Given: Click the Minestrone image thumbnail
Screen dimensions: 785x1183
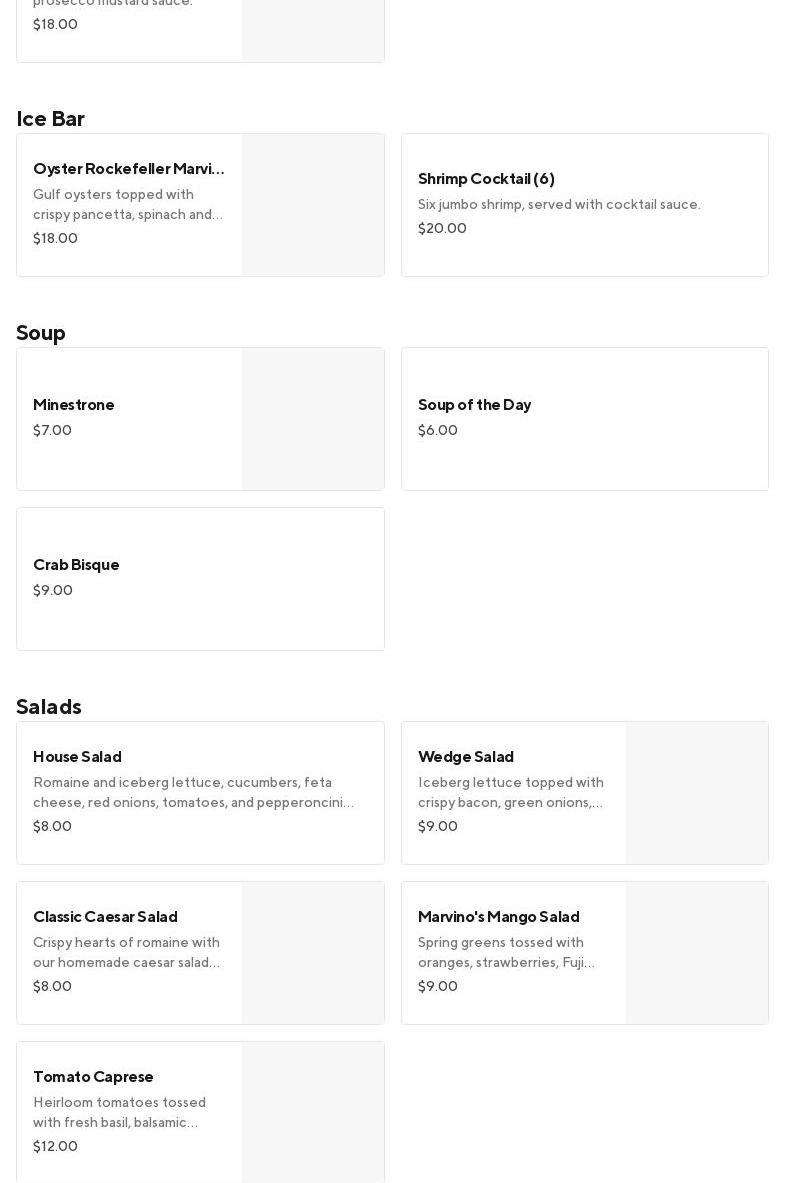Looking at the screenshot, I should [313, 419].
